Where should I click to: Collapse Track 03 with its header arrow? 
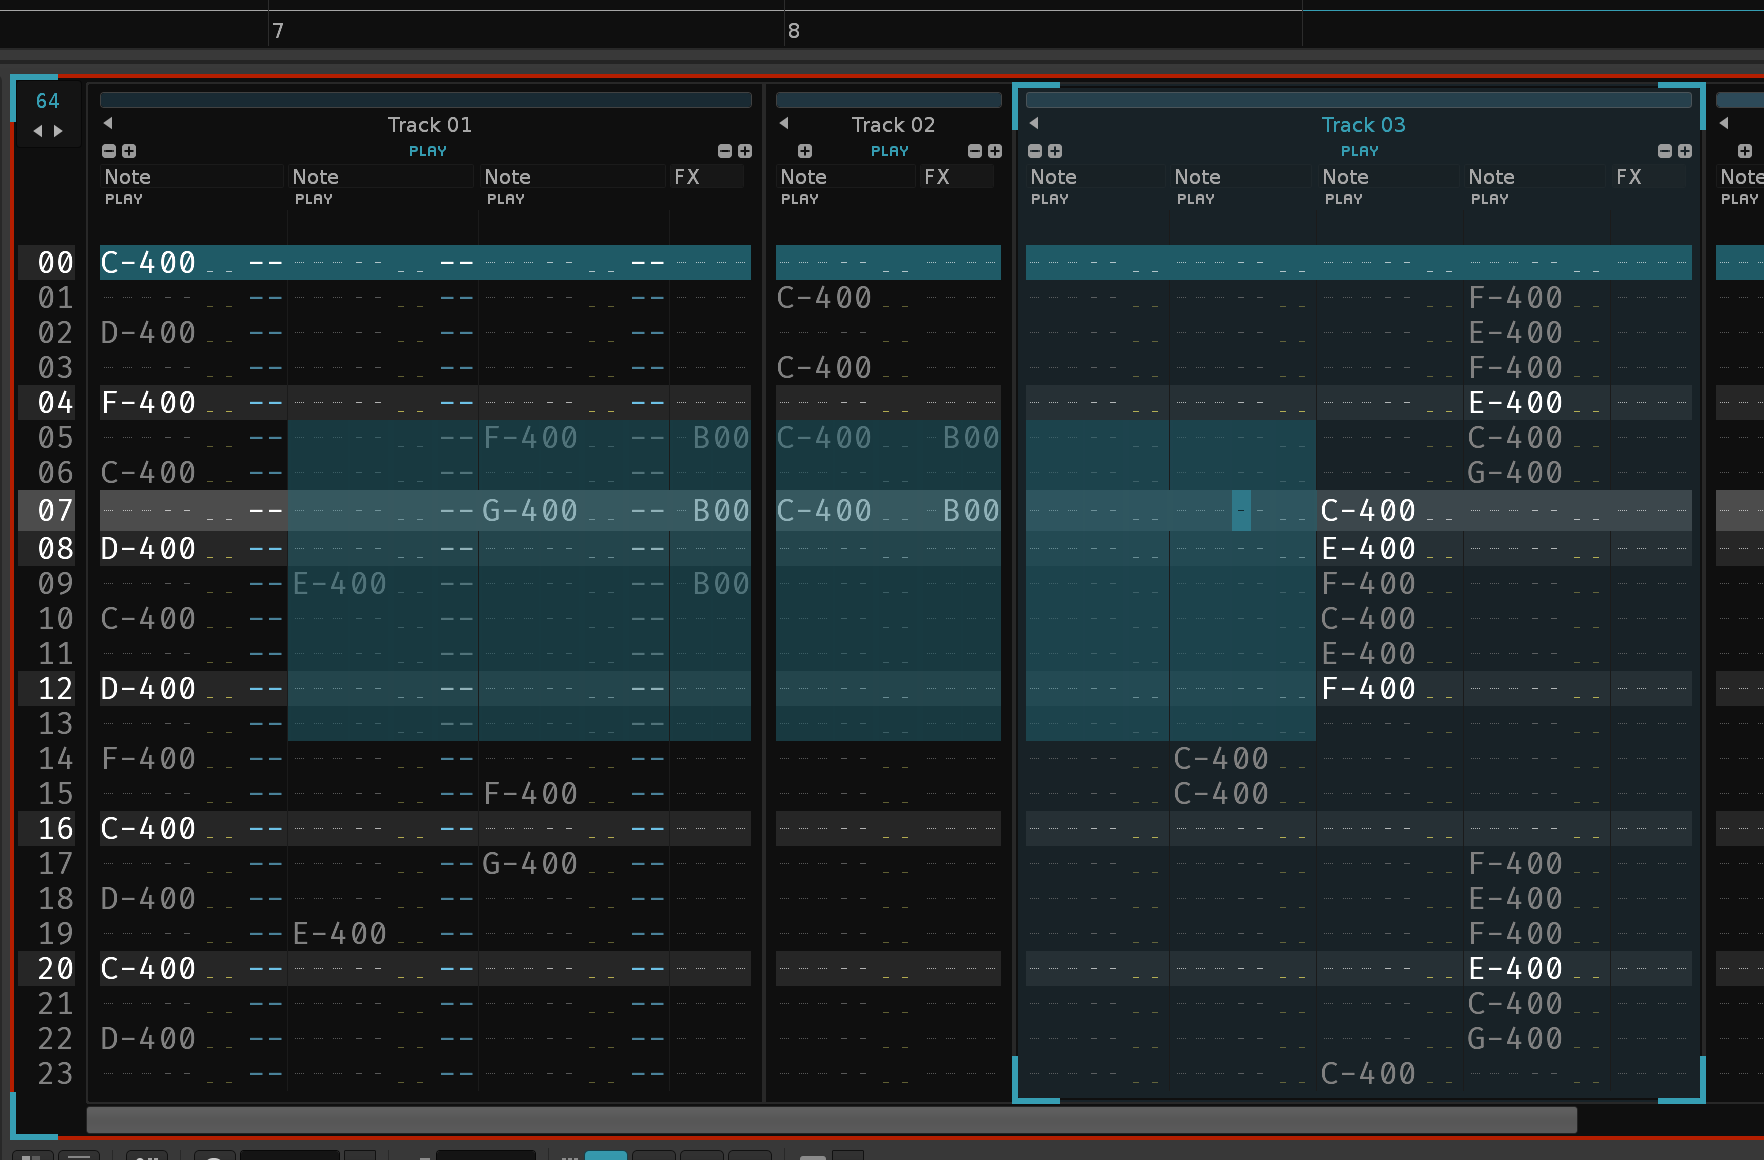(1034, 123)
